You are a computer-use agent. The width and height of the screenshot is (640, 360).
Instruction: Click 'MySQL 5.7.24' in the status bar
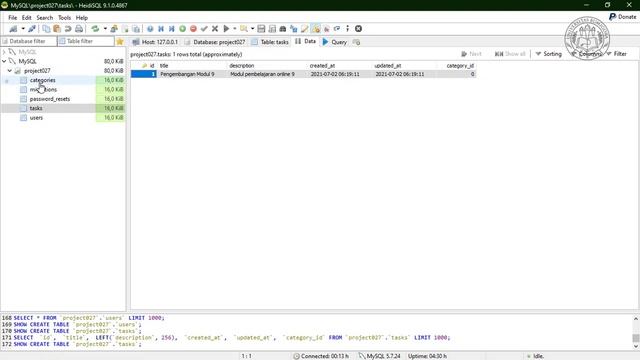(383, 356)
